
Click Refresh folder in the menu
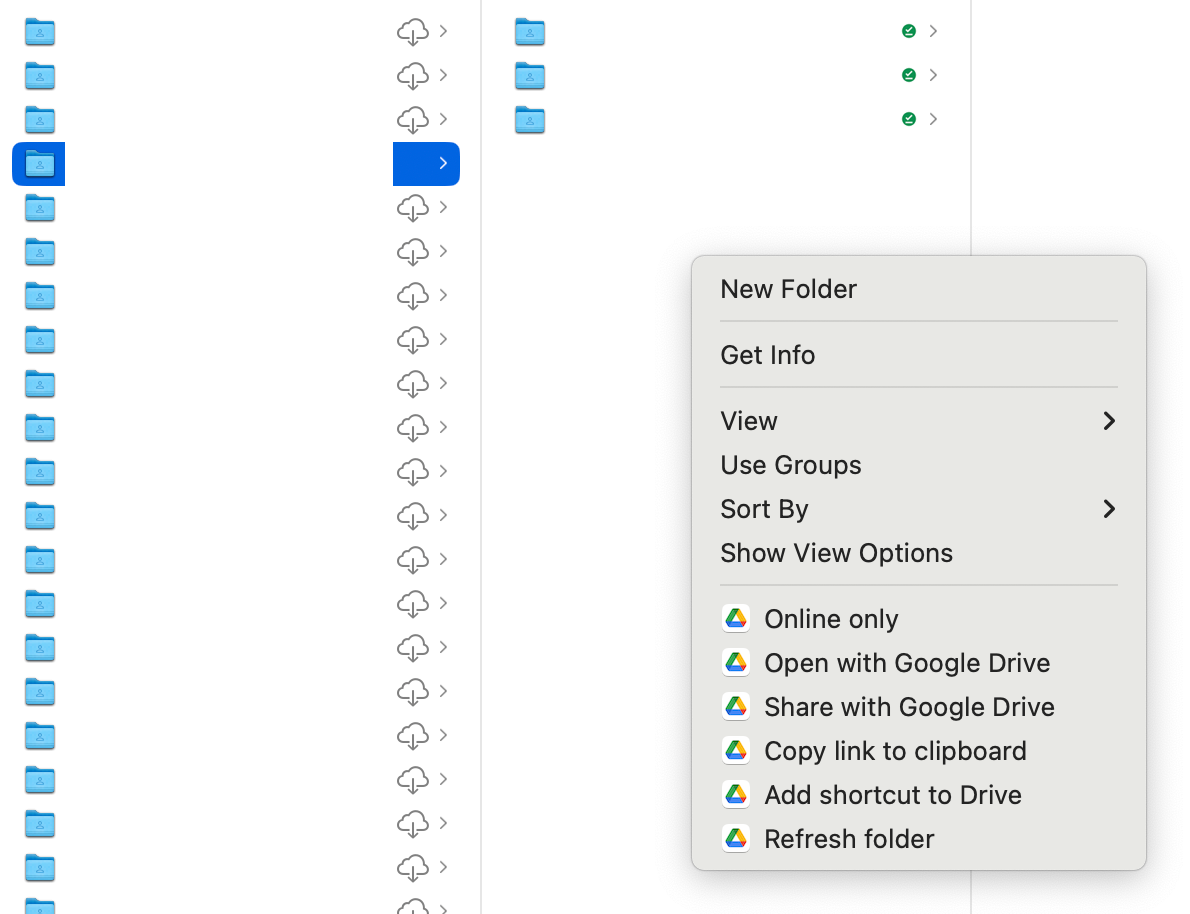[x=849, y=839]
